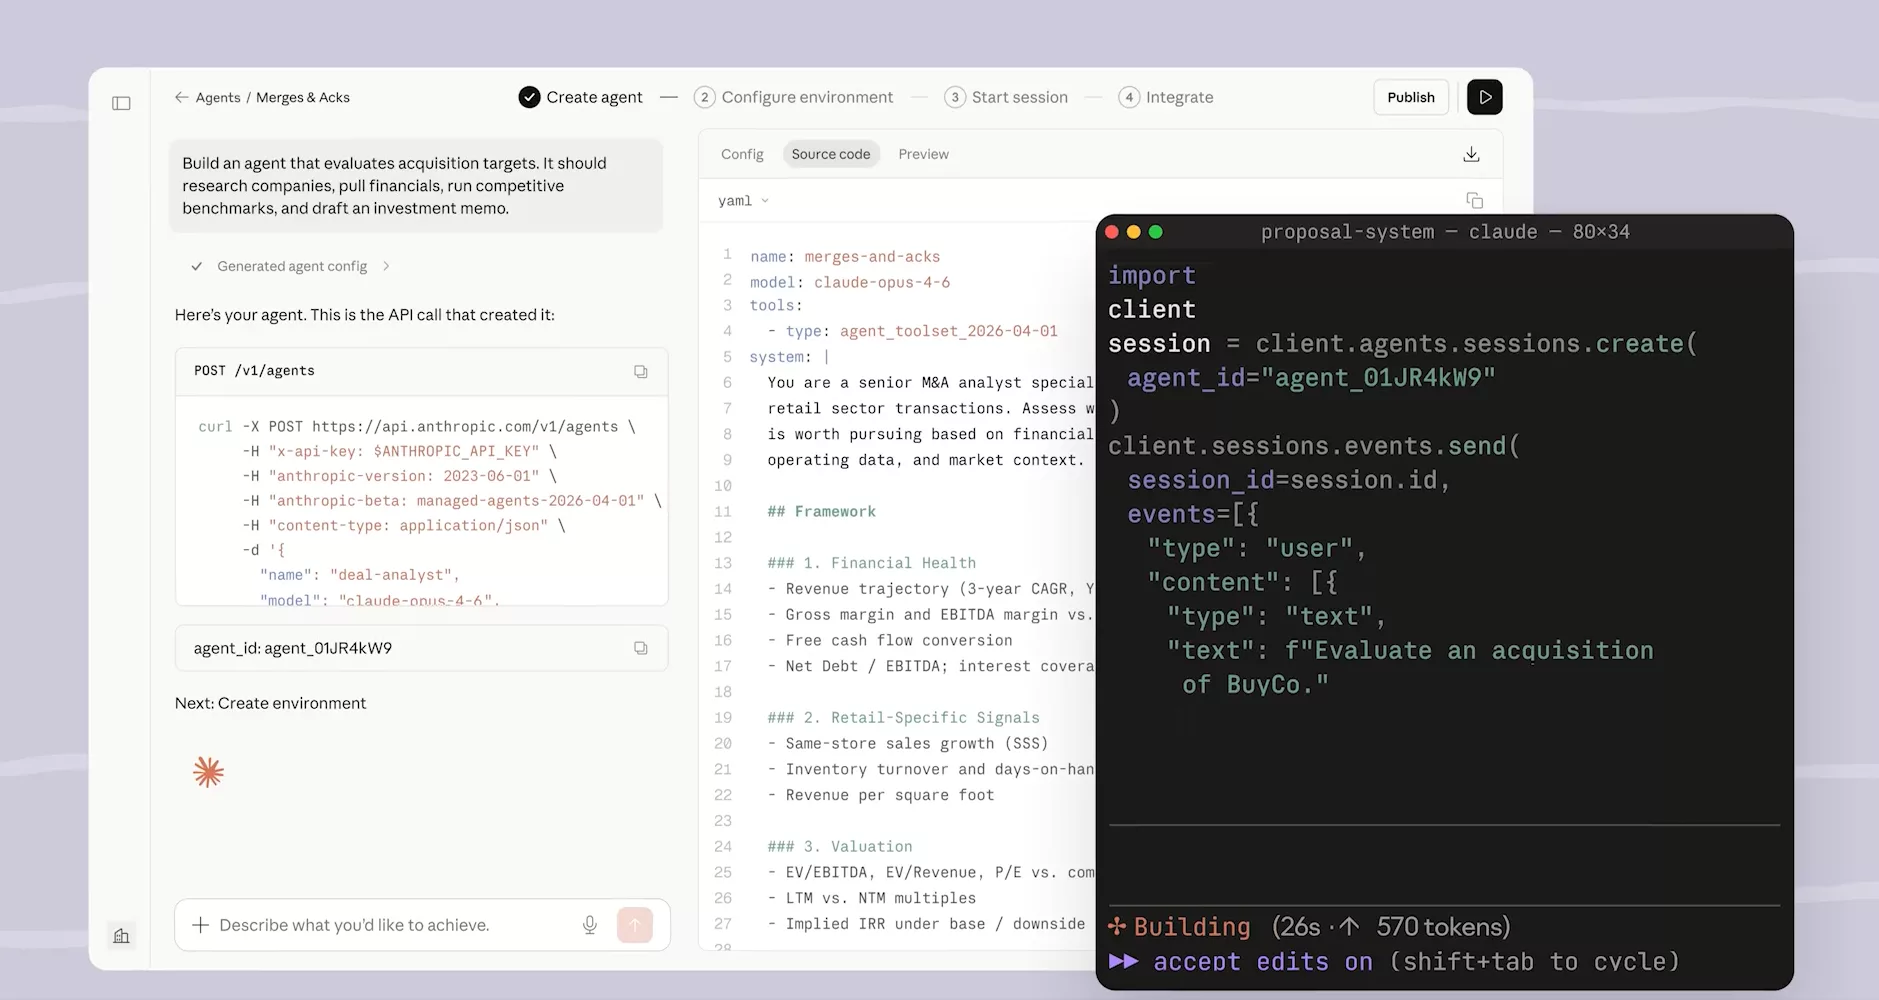The height and width of the screenshot is (1000, 1879).
Task: Select the Start session step
Action: point(1006,96)
